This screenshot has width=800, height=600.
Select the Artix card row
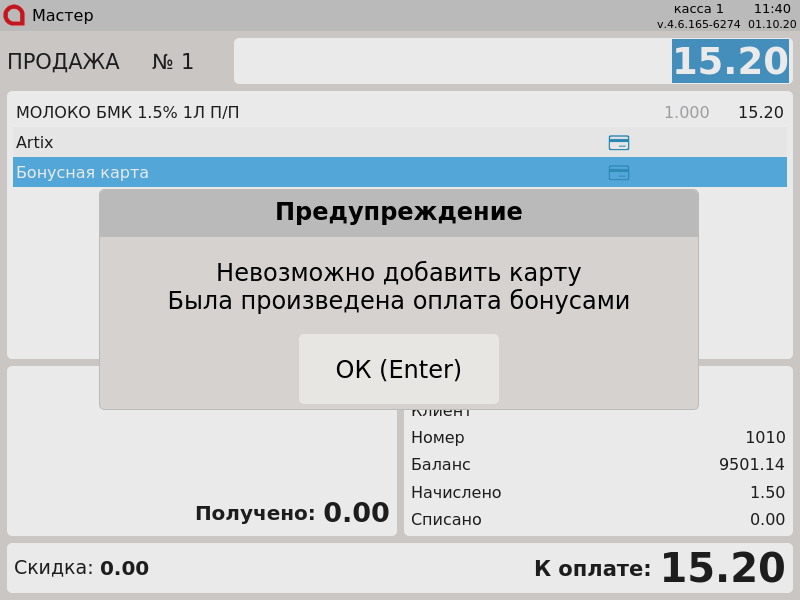click(x=300, y=143)
